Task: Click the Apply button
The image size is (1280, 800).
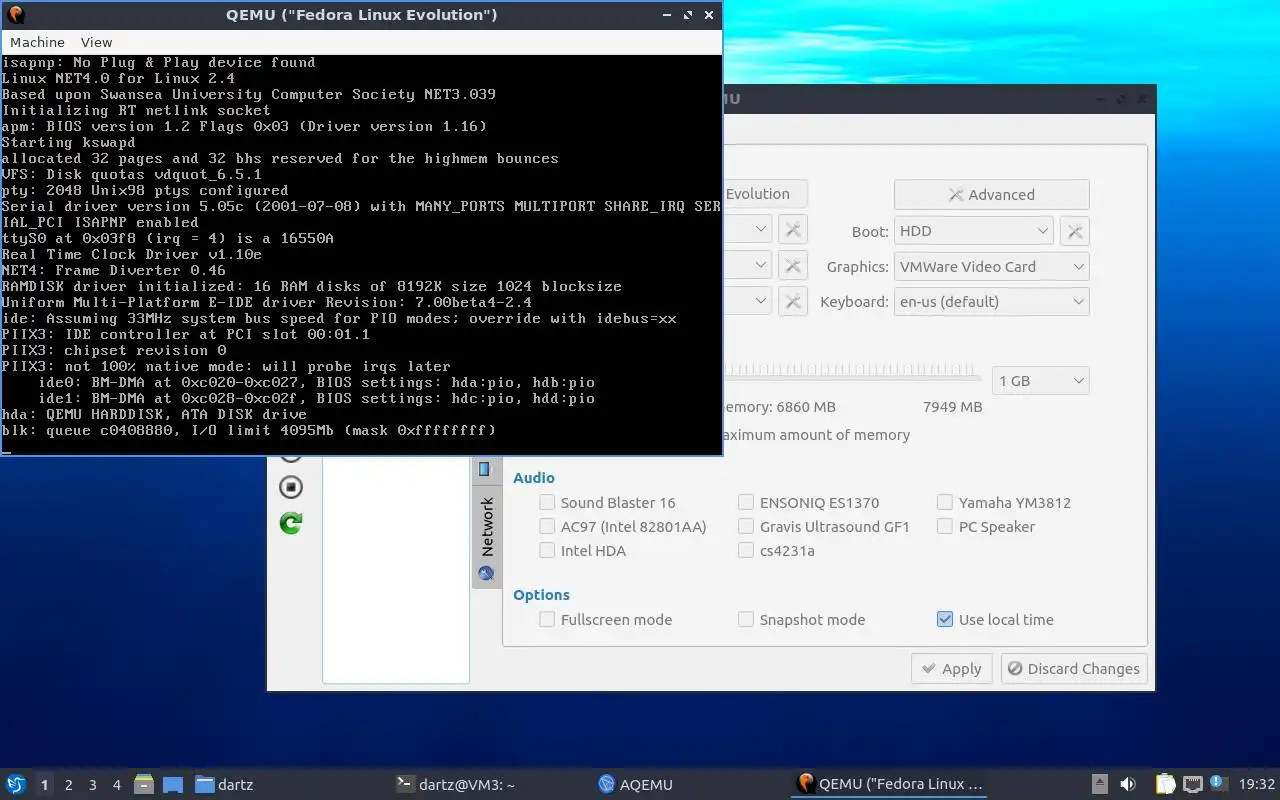Action: click(x=951, y=669)
